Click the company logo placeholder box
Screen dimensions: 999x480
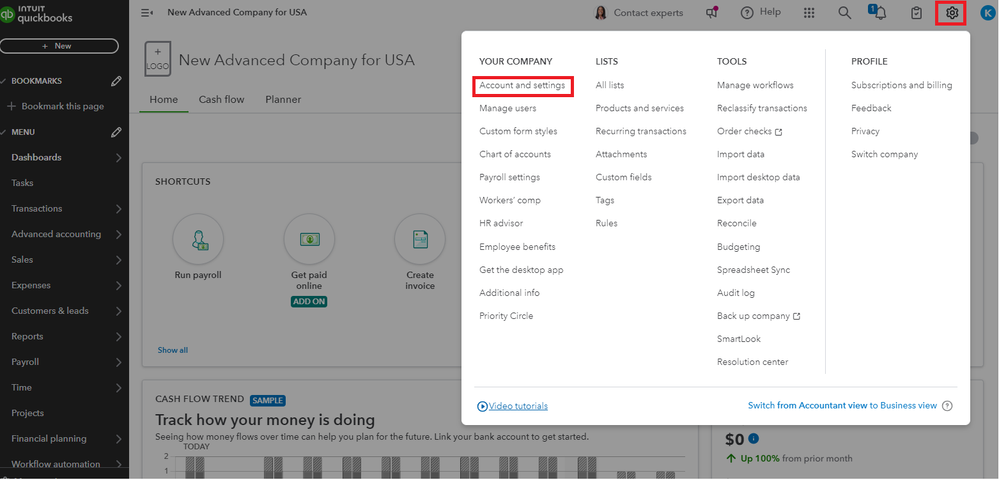point(158,59)
